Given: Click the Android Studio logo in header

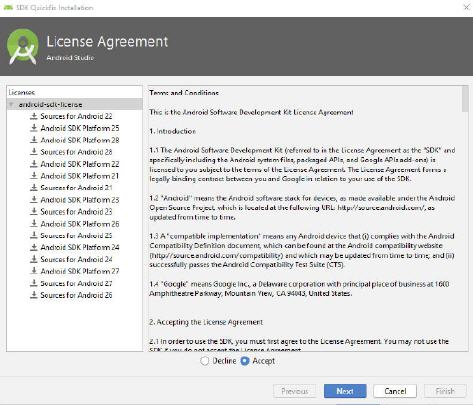Looking at the screenshot, I should point(22,46).
